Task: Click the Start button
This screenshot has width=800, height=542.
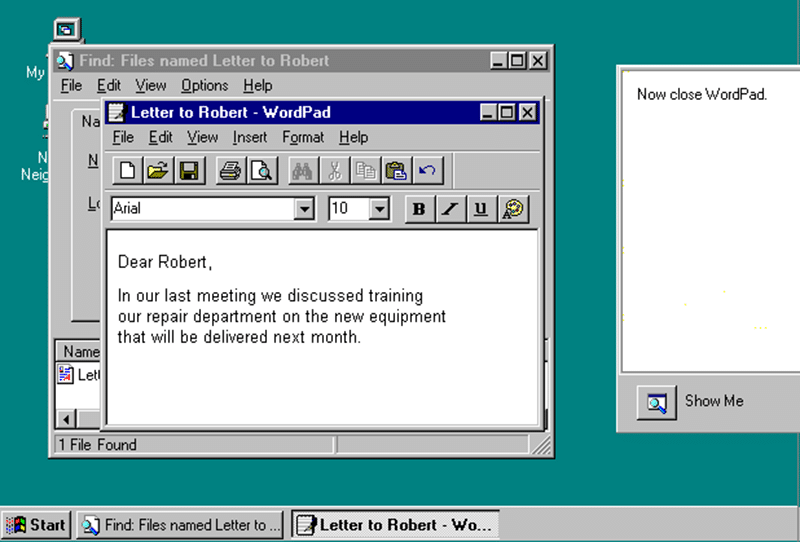Action: click(36, 525)
